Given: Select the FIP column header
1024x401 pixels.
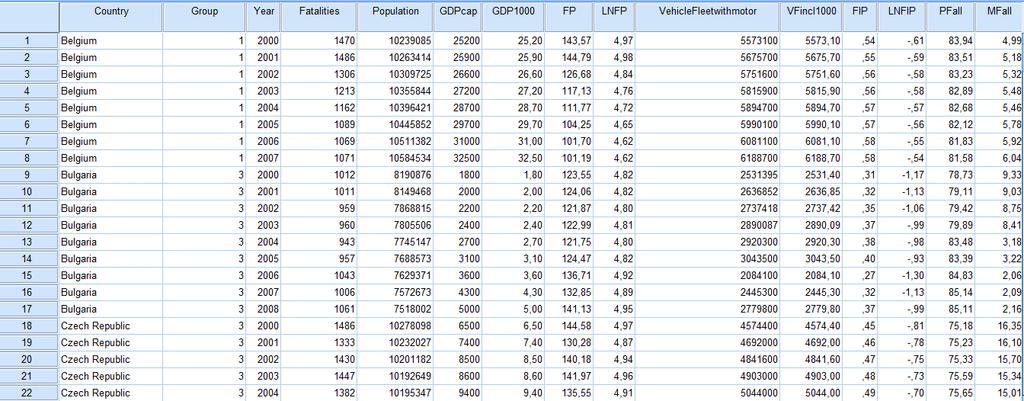Looking at the screenshot, I should coord(861,16).
